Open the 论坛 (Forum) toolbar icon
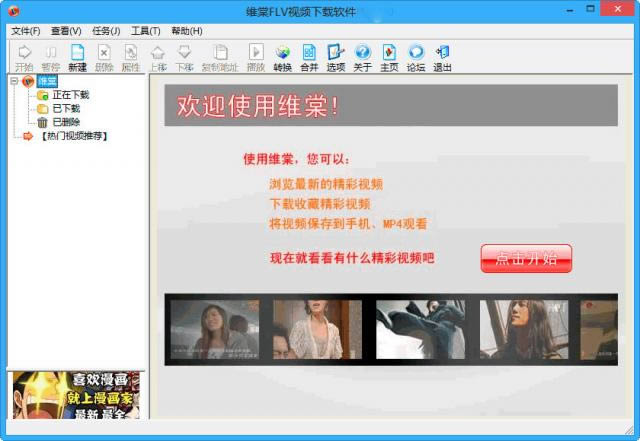This screenshot has width=640, height=441. point(416,57)
